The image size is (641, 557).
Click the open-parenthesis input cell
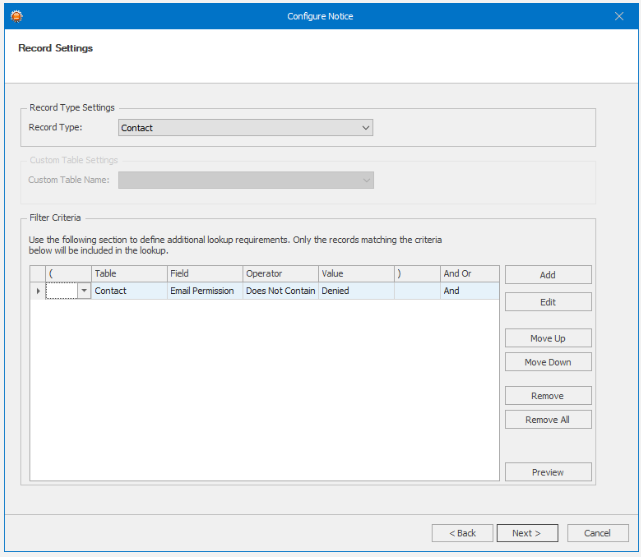point(61,291)
